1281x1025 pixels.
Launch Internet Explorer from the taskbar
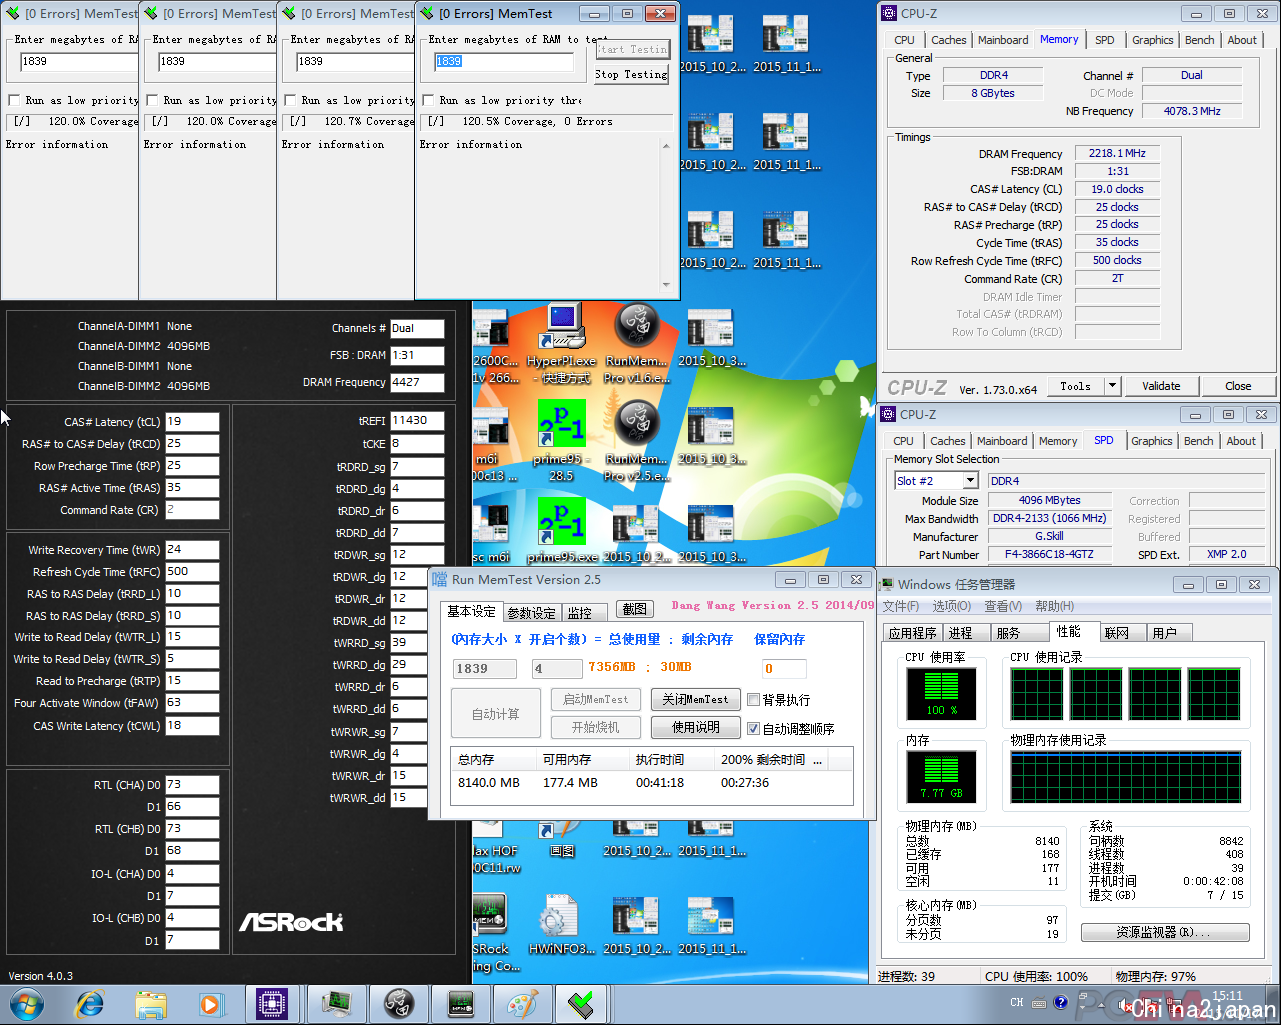(90, 1004)
